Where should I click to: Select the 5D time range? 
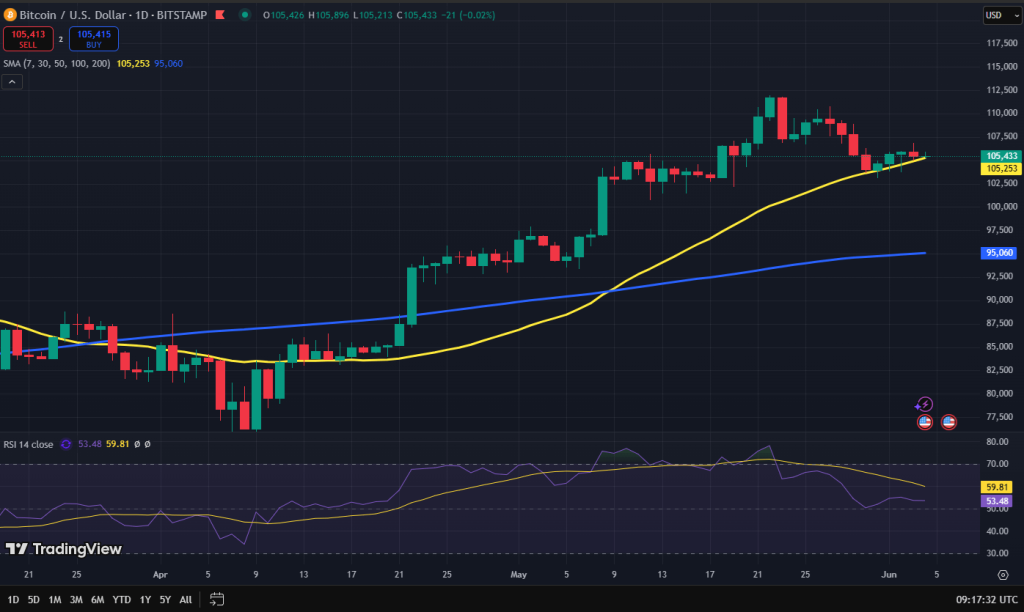click(x=34, y=599)
